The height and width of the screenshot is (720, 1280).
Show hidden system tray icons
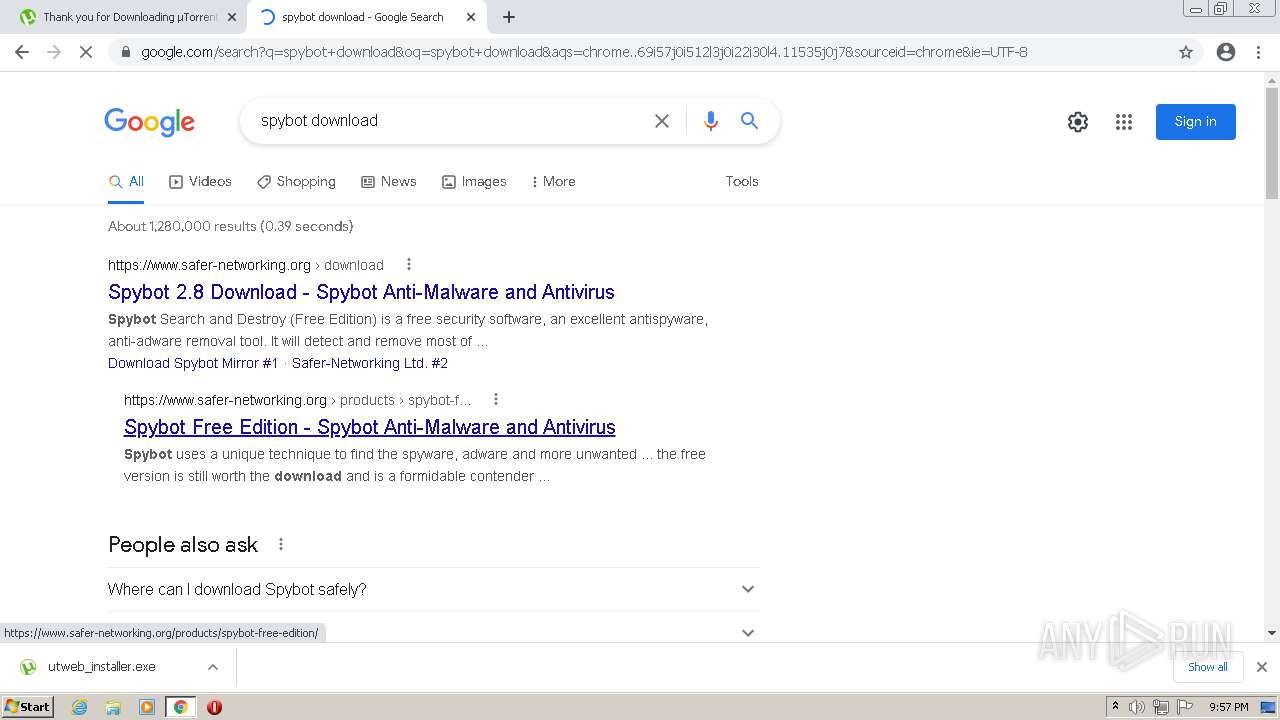click(1115, 707)
